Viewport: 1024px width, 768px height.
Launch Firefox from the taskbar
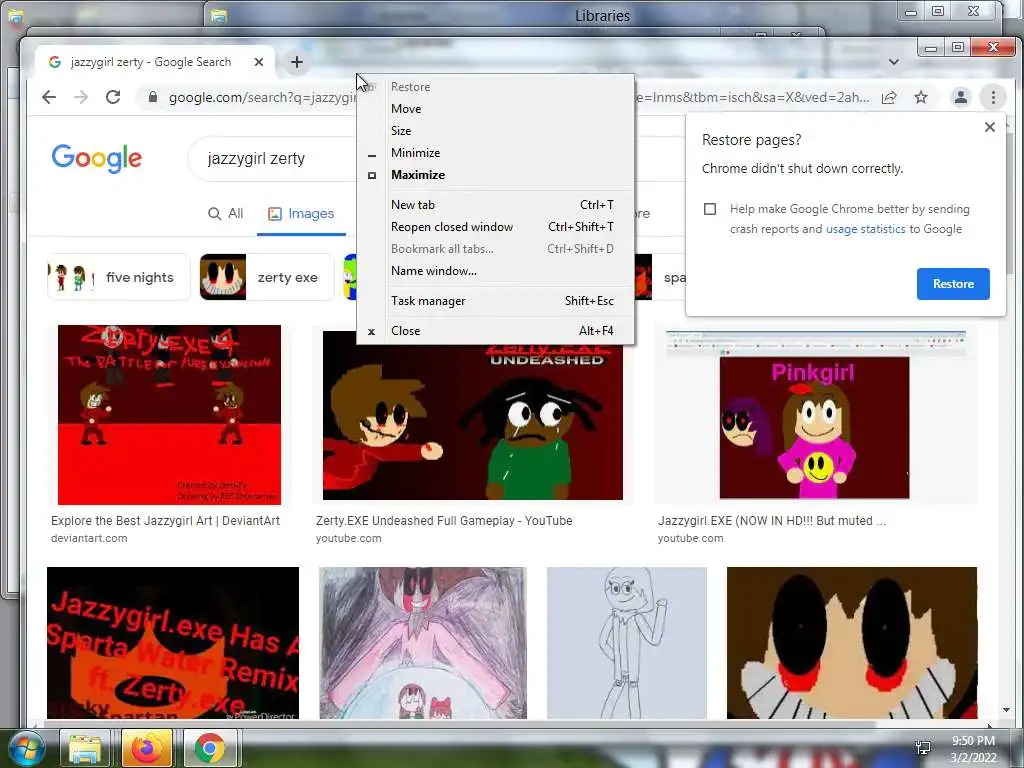147,748
